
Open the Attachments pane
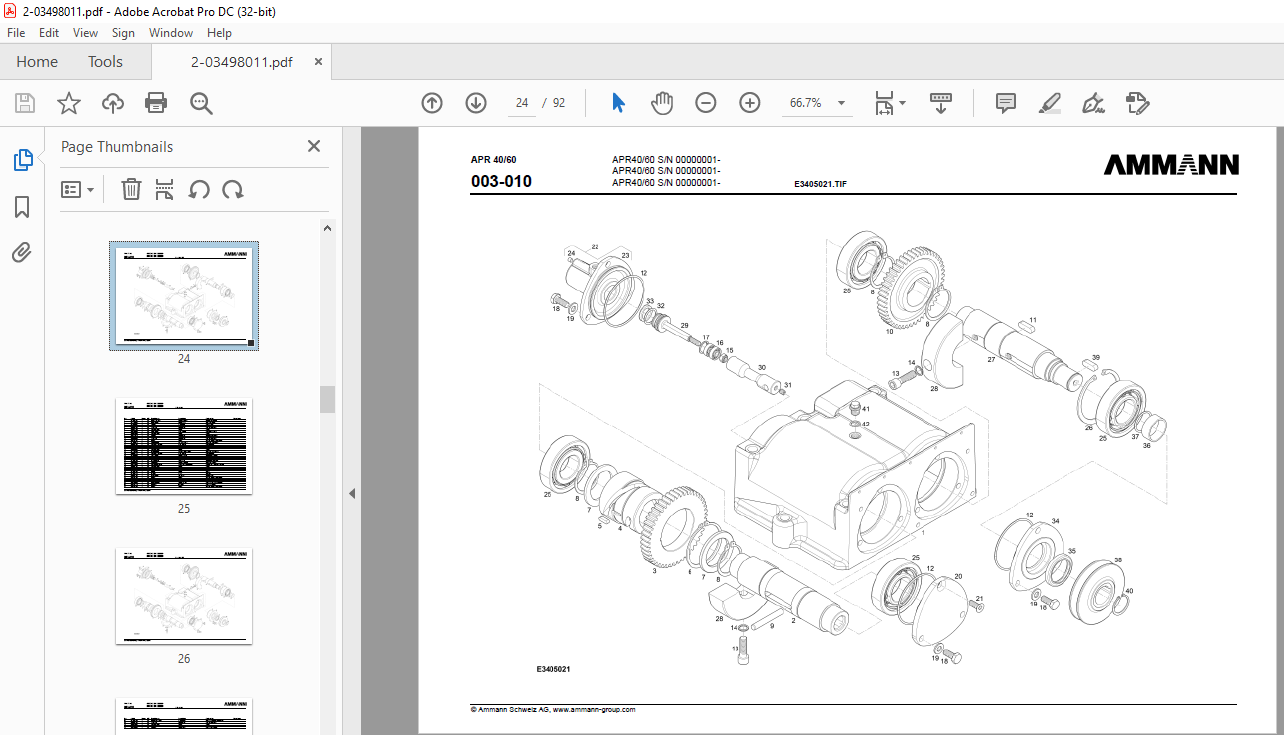pyautogui.click(x=22, y=253)
